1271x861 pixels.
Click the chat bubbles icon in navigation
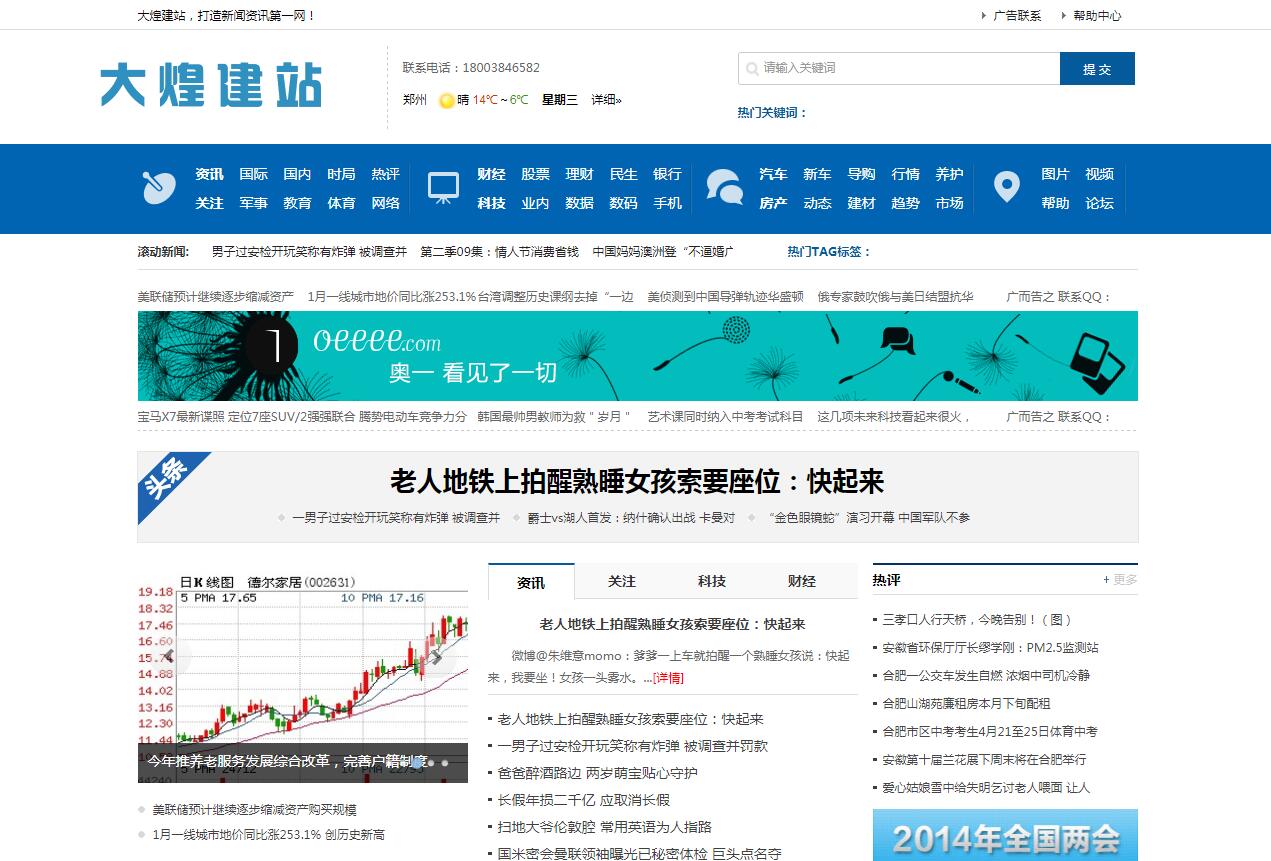724,187
